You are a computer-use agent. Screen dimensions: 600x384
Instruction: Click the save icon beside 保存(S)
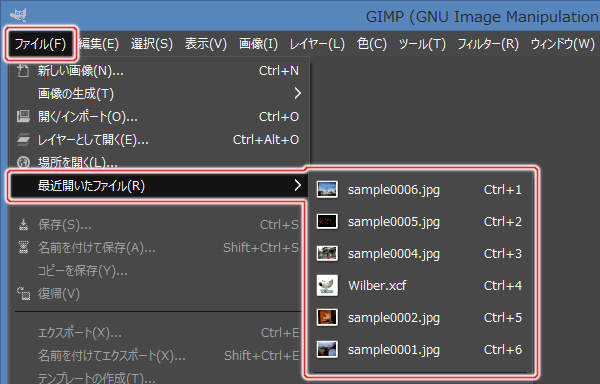(x=23, y=225)
